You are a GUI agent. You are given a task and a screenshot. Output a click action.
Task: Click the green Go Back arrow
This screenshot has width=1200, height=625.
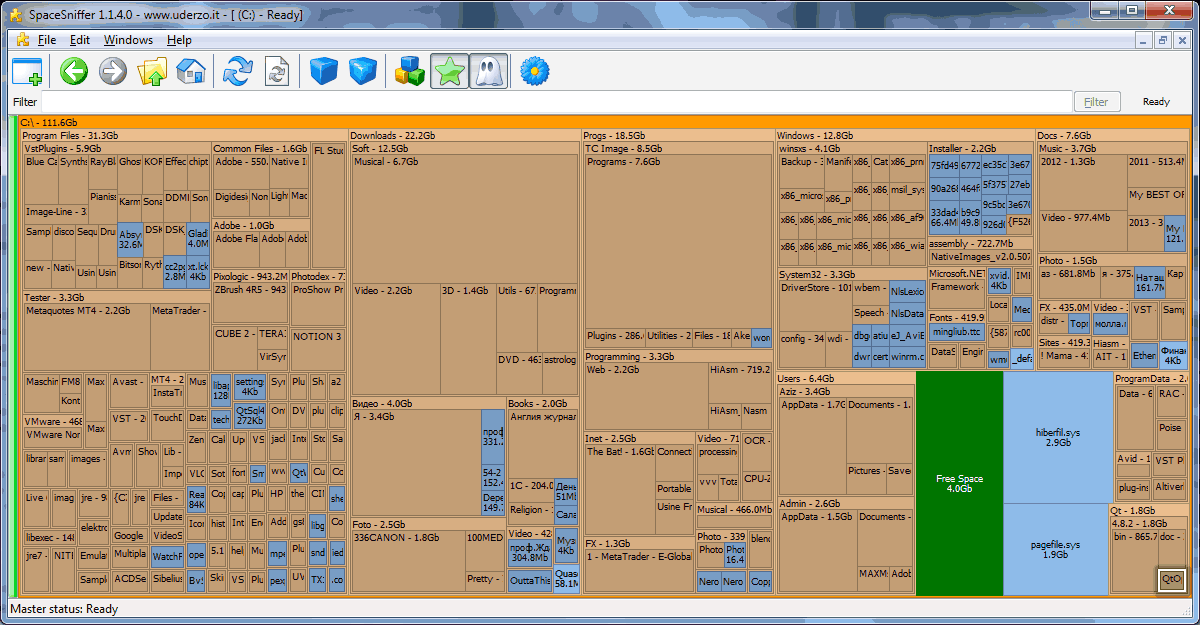(74, 71)
